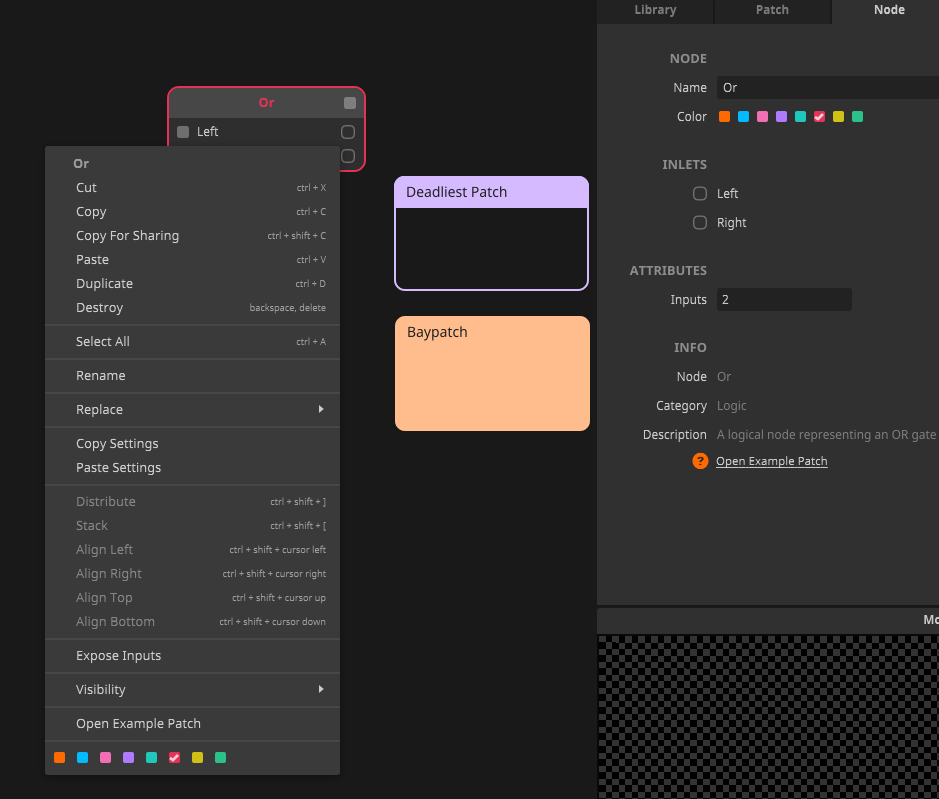Select the Deadliest Patch node header
This screenshot has height=799, width=939.
click(x=492, y=192)
